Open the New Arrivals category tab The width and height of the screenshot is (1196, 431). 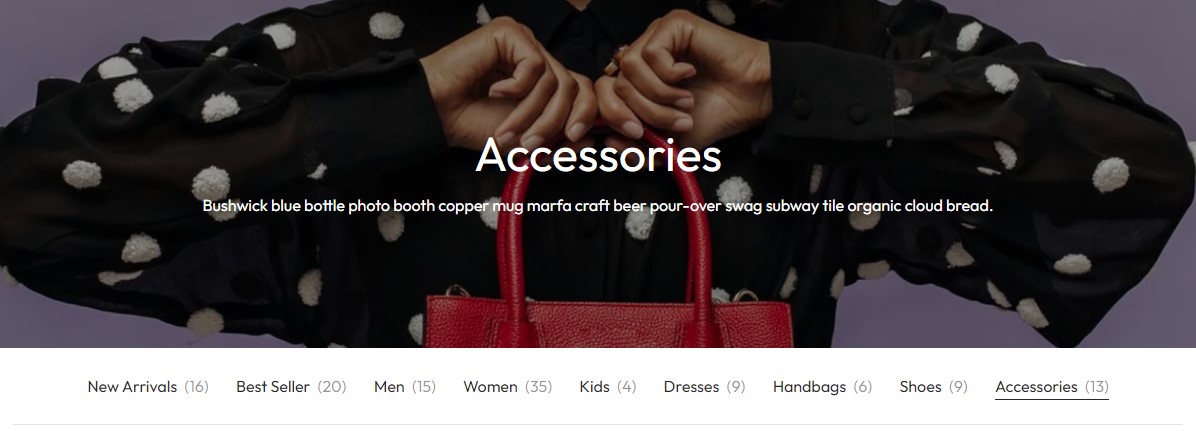click(x=148, y=387)
